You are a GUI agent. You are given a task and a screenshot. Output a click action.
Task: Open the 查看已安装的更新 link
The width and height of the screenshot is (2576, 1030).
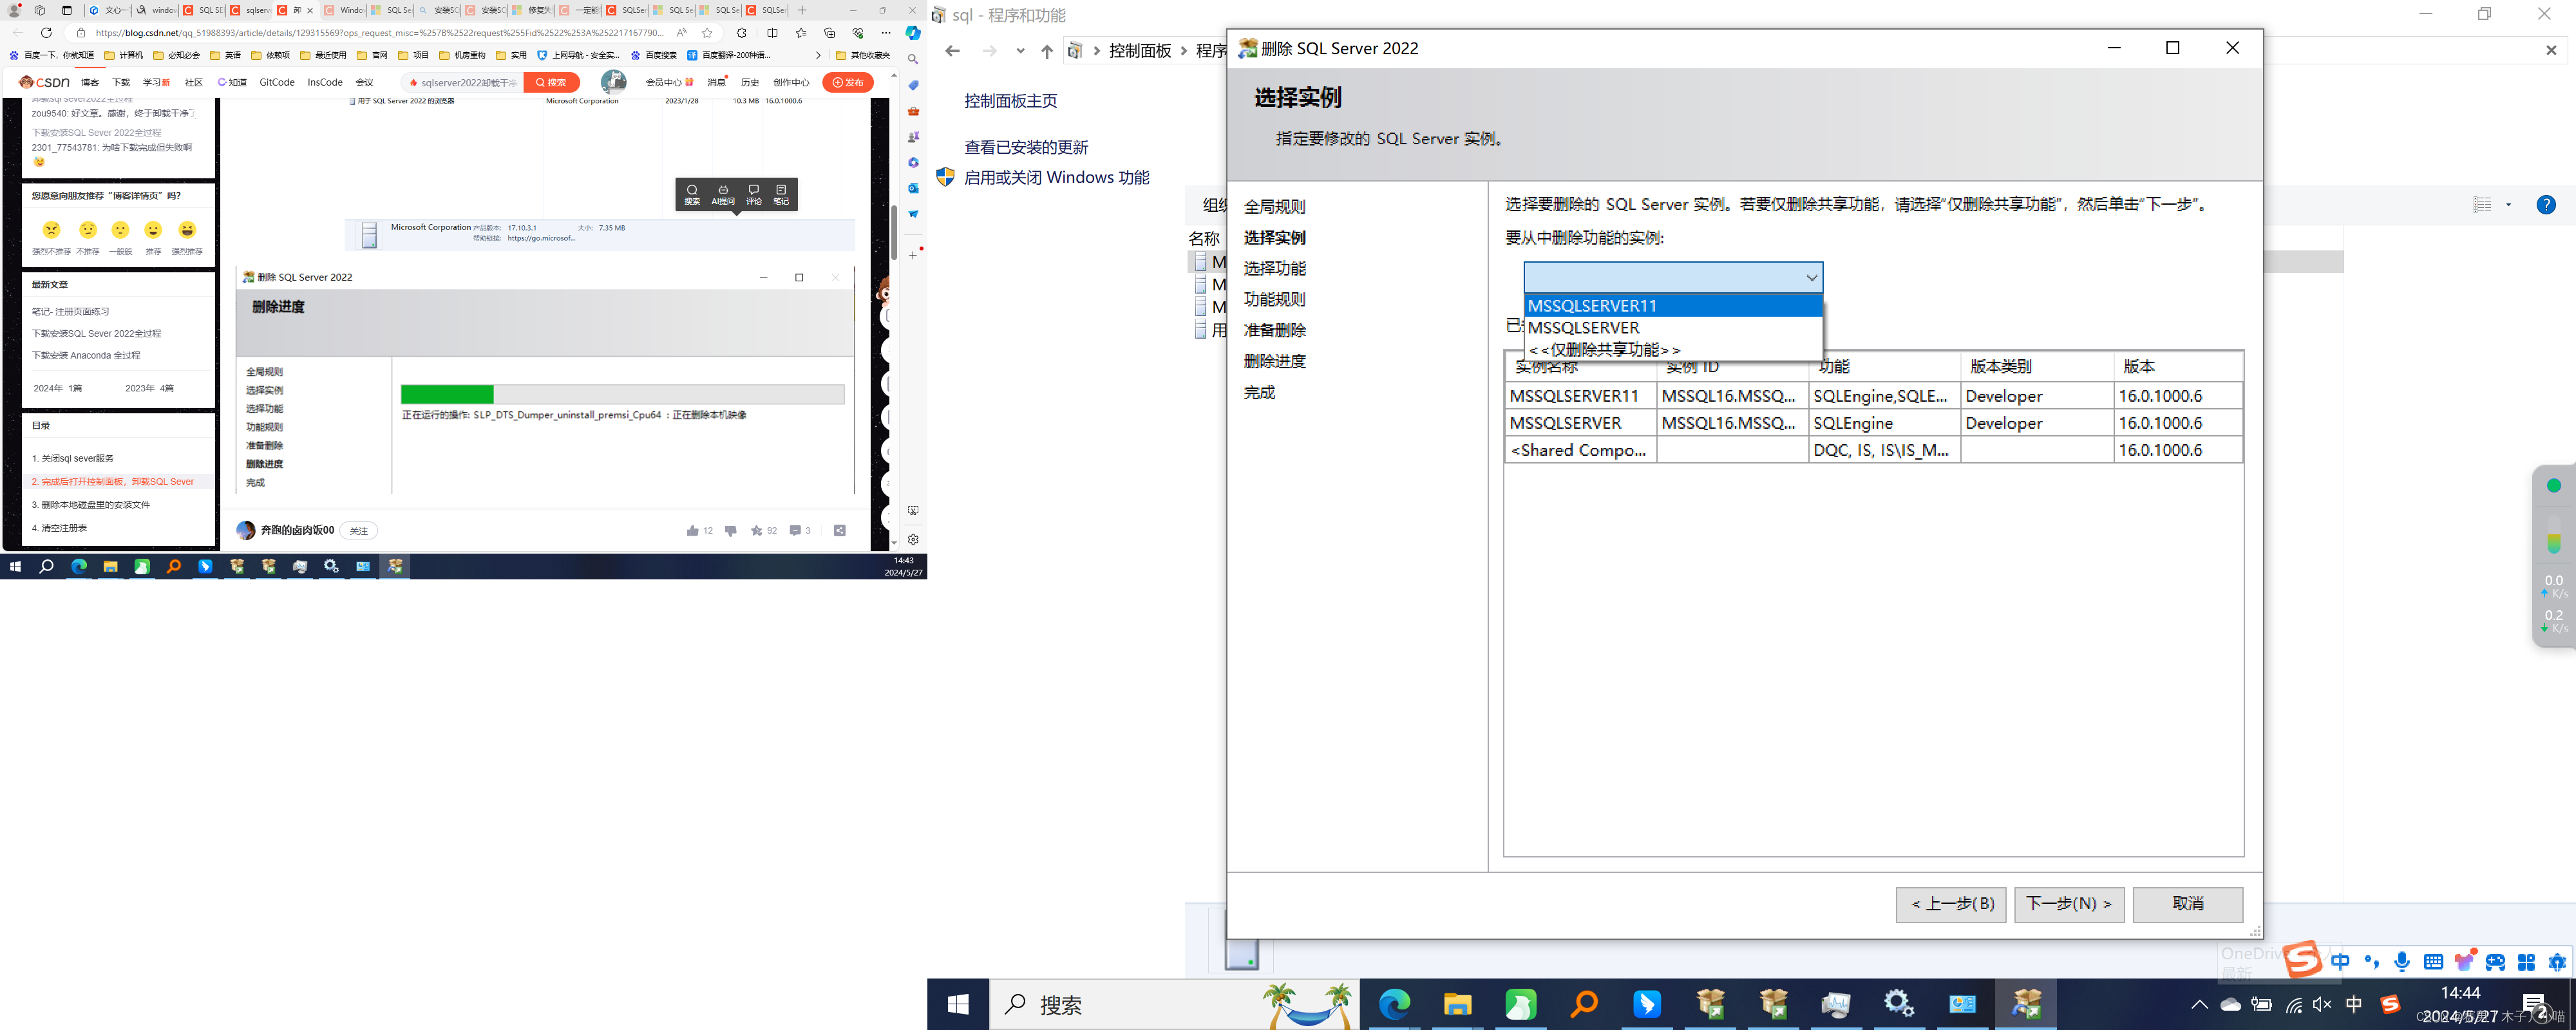pos(1025,147)
